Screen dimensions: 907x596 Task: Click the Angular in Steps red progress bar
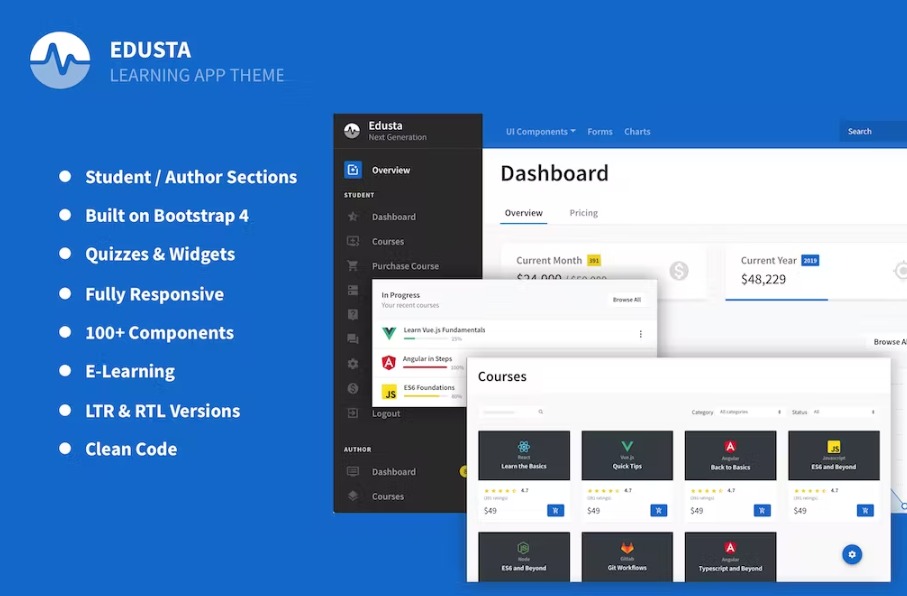[426, 367]
